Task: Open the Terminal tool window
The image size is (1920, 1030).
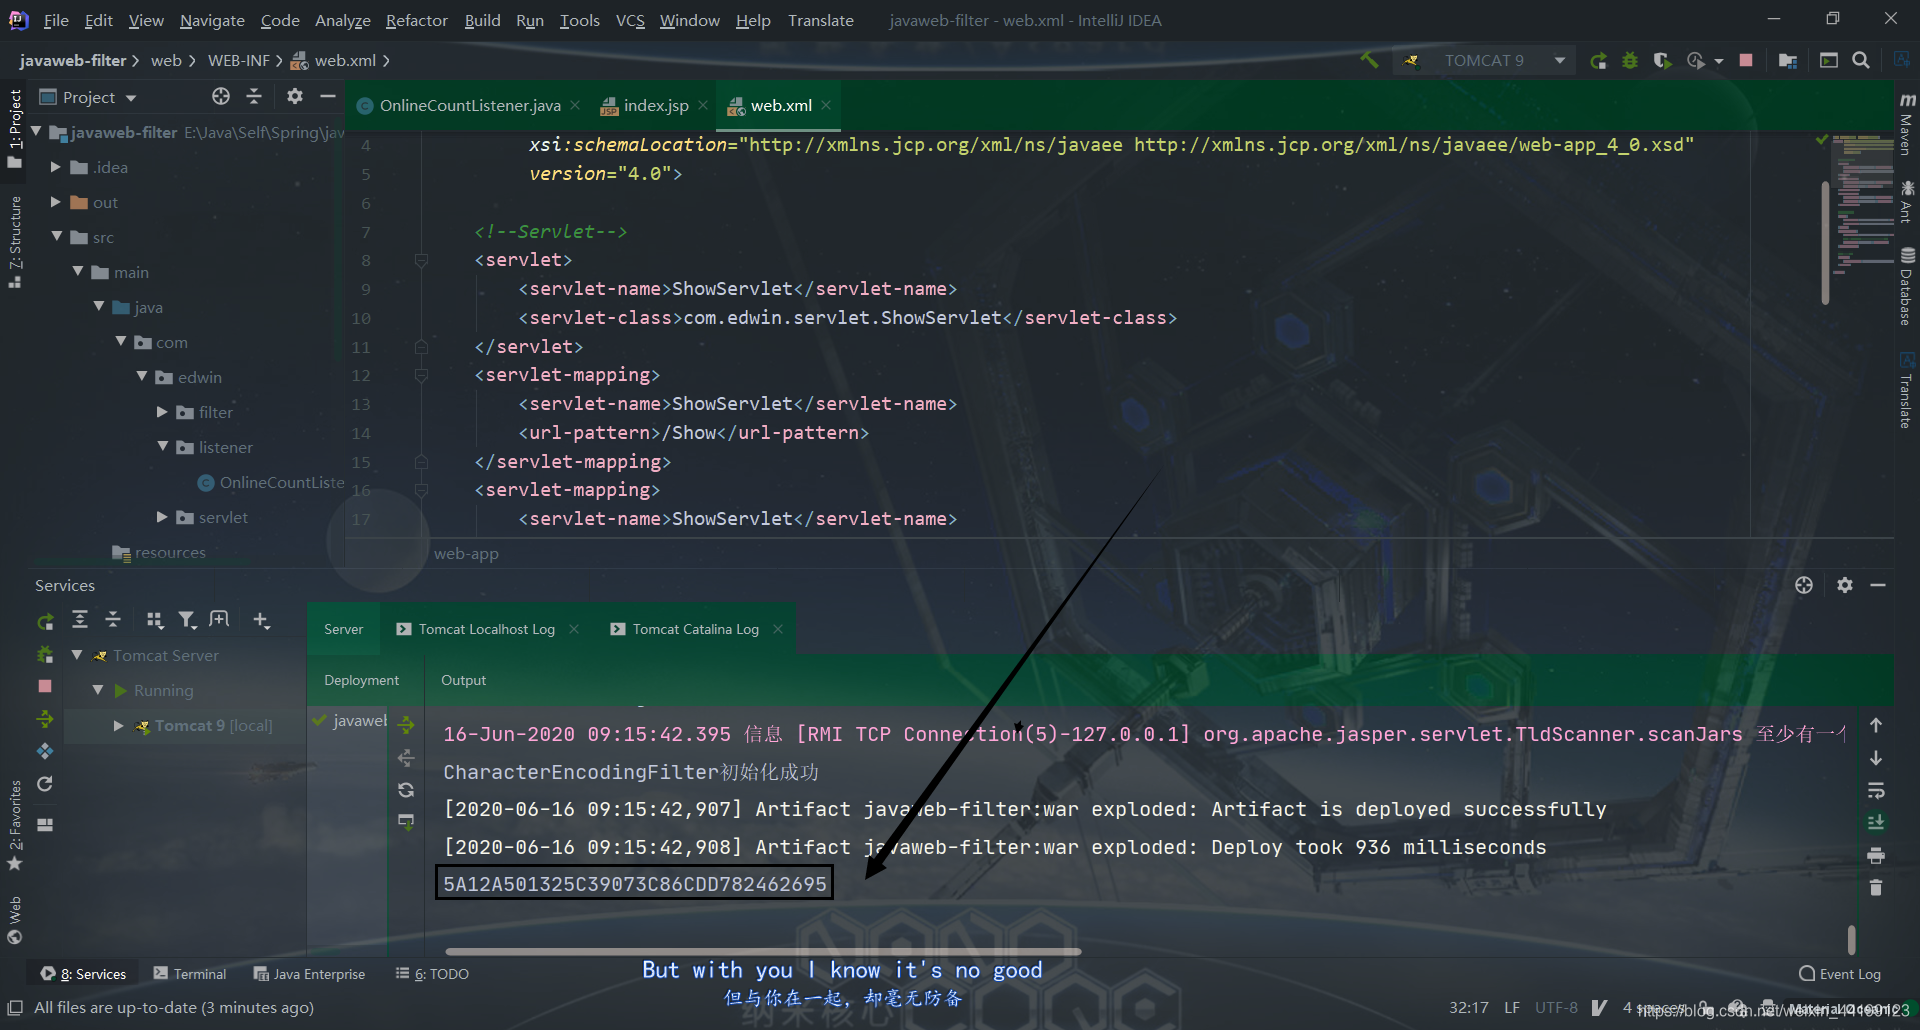Action: pyautogui.click(x=190, y=974)
